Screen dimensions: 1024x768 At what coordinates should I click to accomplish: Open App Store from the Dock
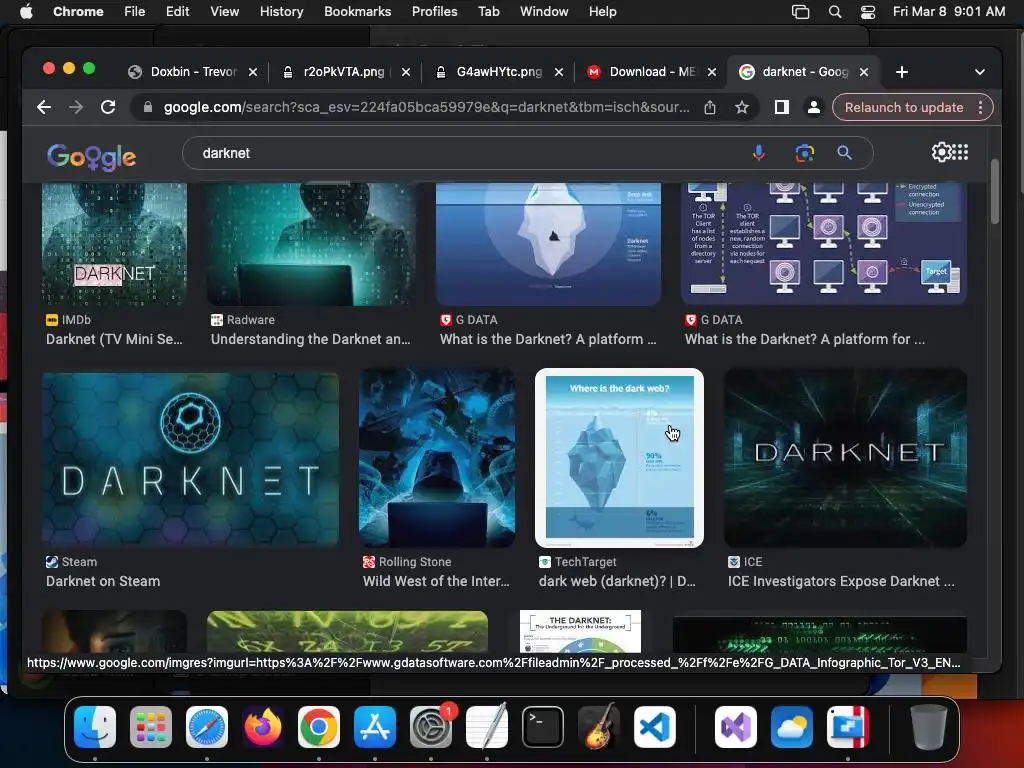[x=375, y=727]
